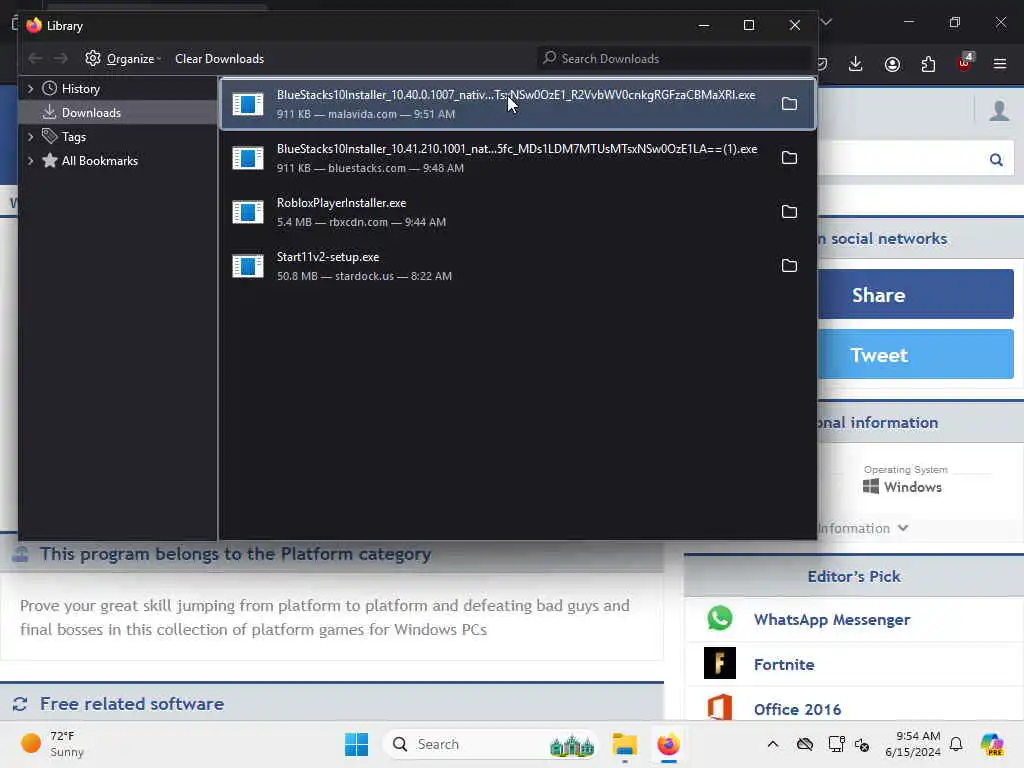Select History in Library sidebar
This screenshot has width=1024, height=768.
click(118, 88)
